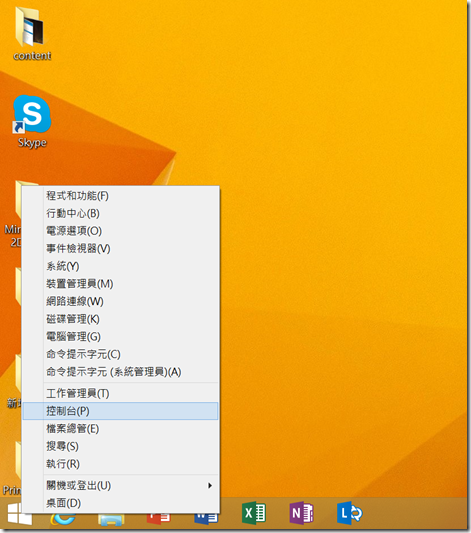This screenshot has height=533, width=471.
Task: Open 命令提示字元(C) from the menu
Action: pos(120,354)
